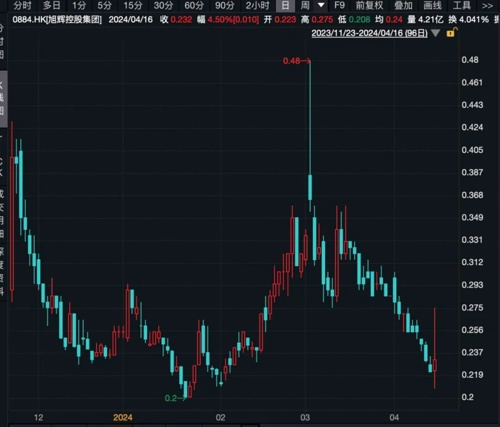Open the 画线 drawing tools
500x427 pixels.
(x=432, y=5)
